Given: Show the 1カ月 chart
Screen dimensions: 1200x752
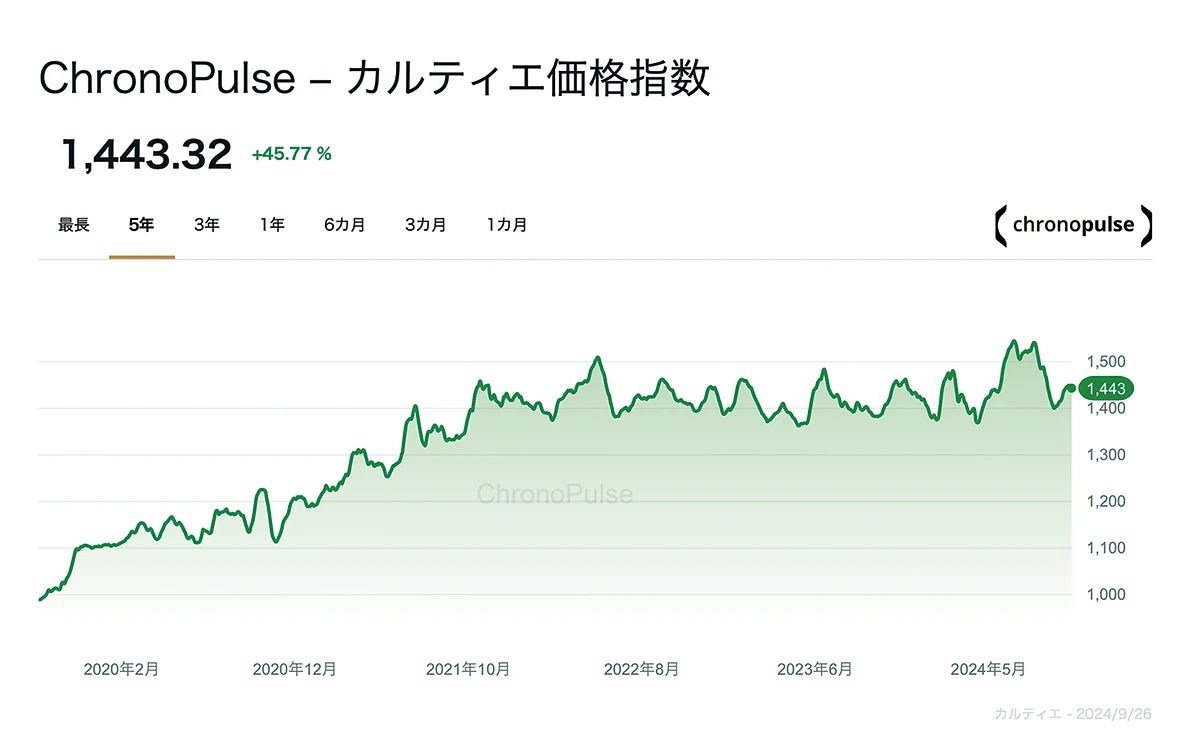Looking at the screenshot, I should tap(507, 225).
